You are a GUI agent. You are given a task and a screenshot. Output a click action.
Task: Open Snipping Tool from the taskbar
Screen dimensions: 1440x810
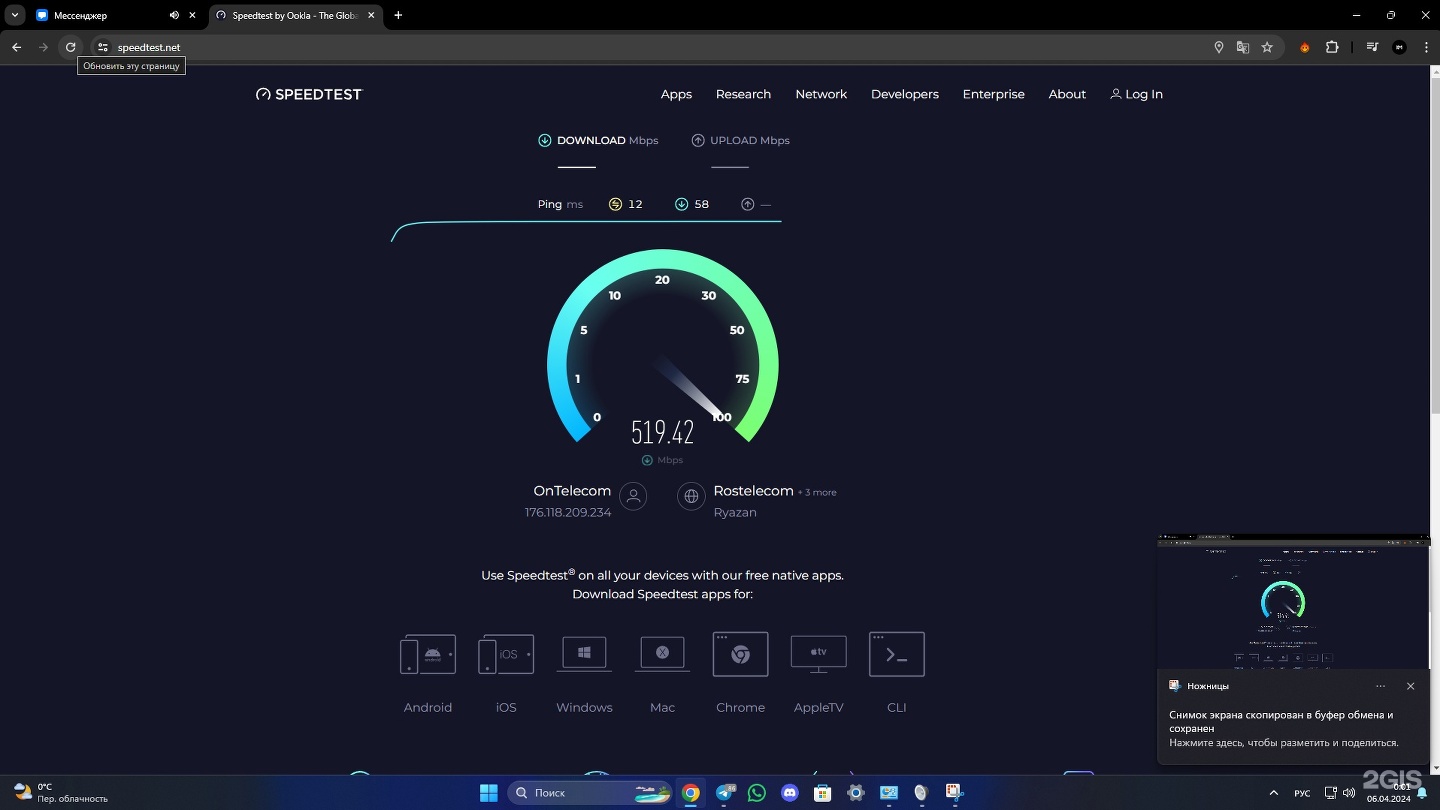click(x=954, y=793)
